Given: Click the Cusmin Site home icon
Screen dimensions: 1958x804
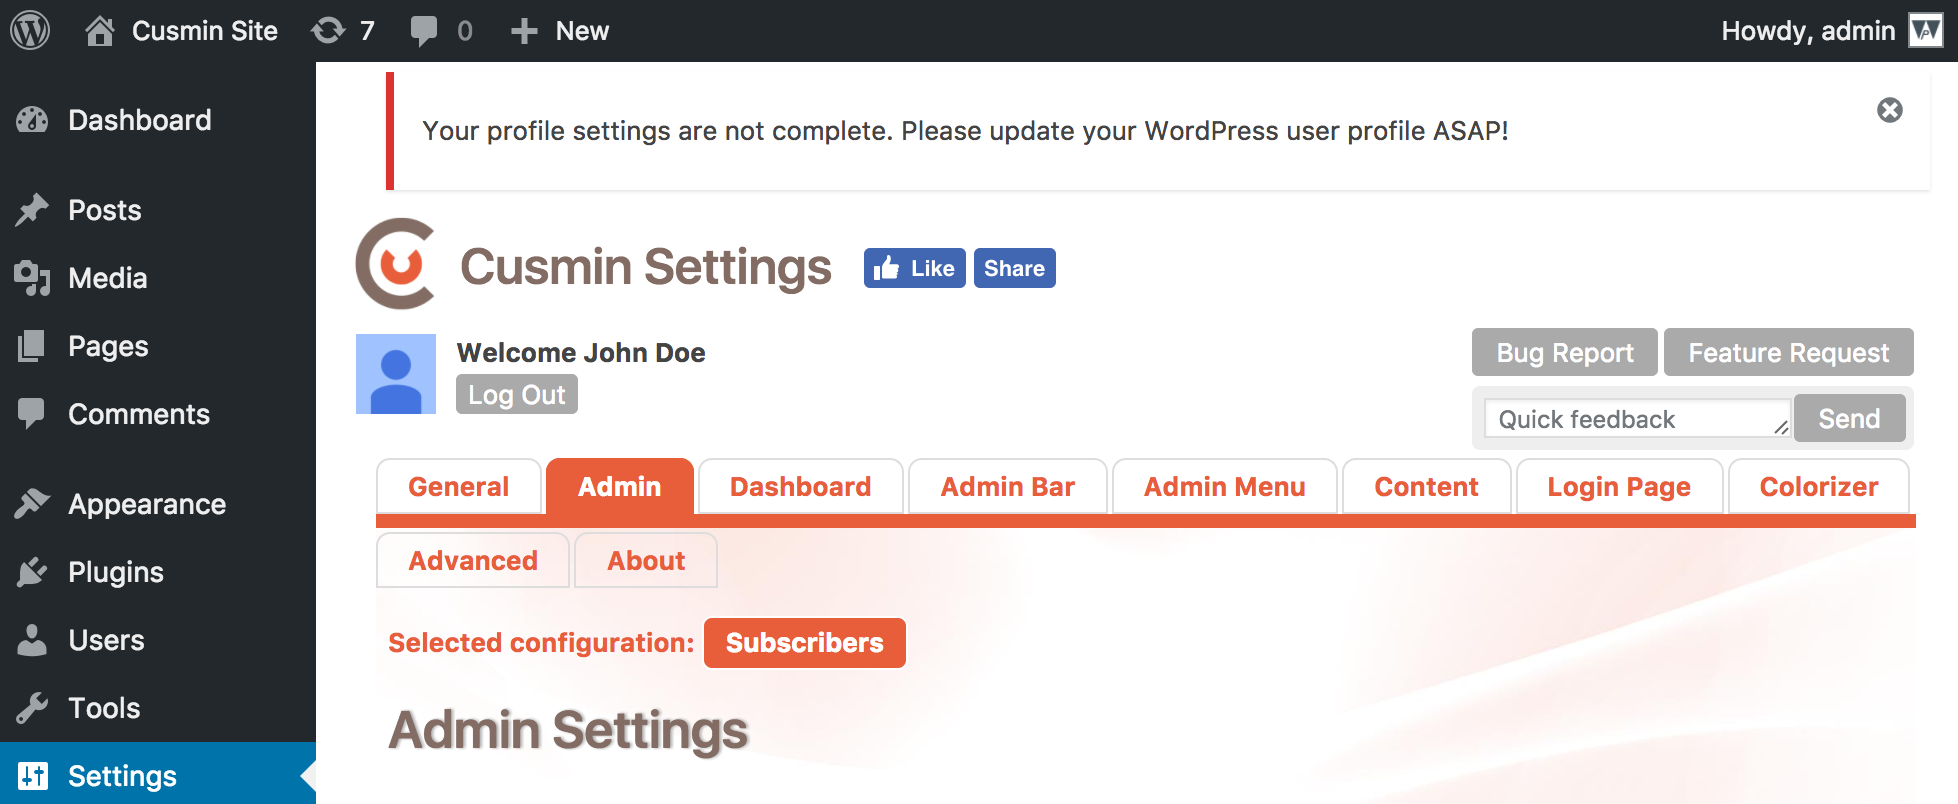Looking at the screenshot, I should click(x=99, y=31).
